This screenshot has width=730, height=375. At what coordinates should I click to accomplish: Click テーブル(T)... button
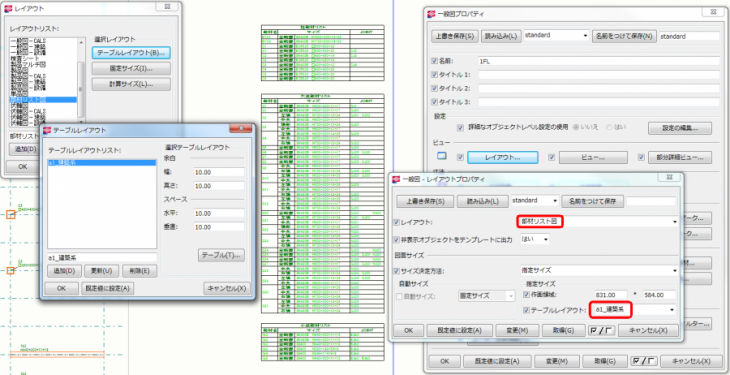point(221,255)
